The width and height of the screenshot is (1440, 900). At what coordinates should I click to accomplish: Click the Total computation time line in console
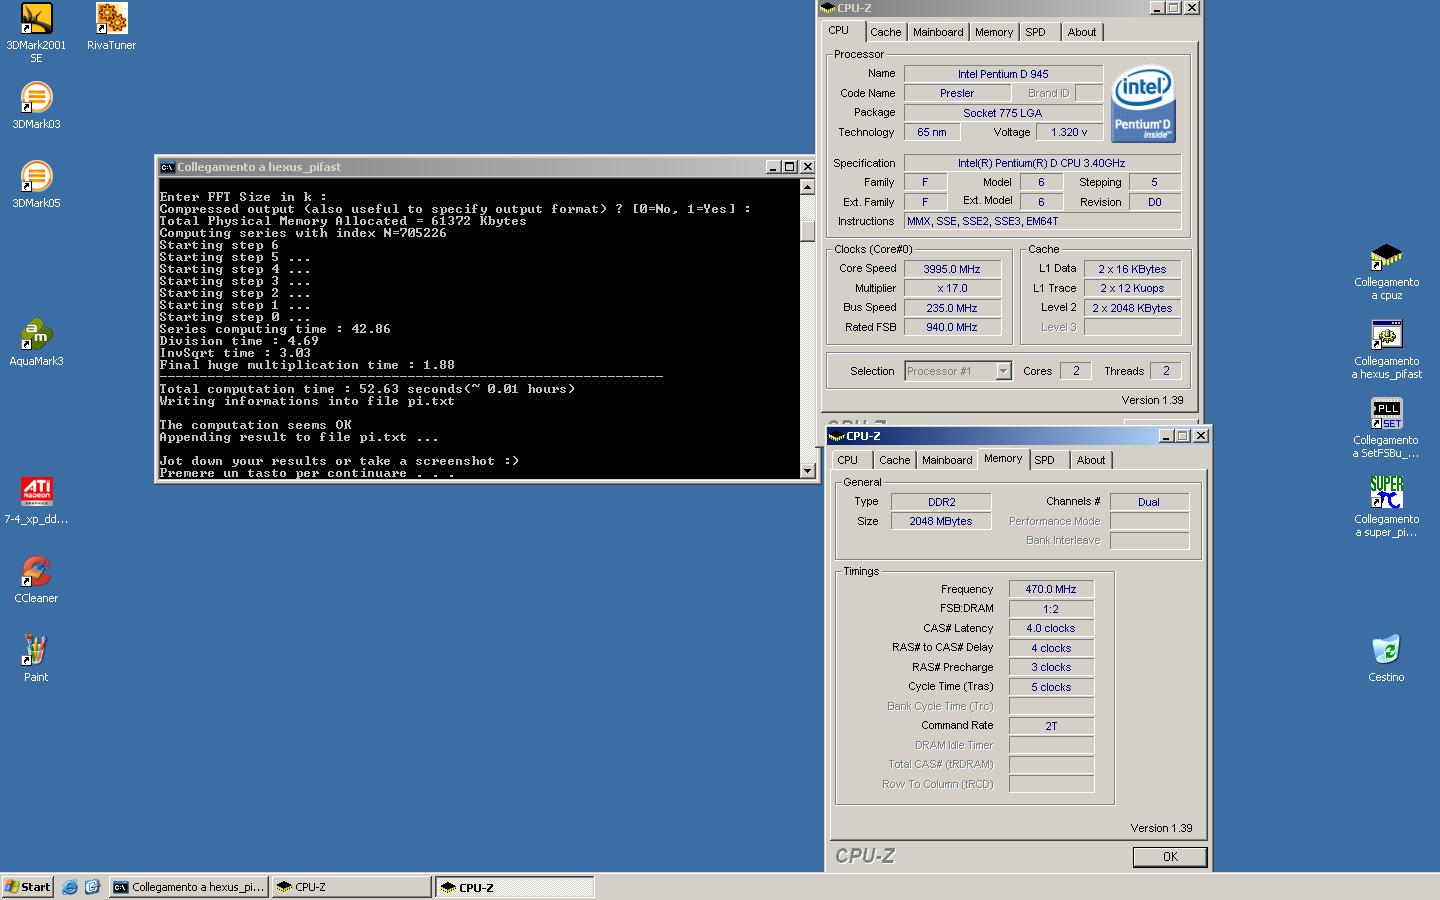[x=367, y=389]
